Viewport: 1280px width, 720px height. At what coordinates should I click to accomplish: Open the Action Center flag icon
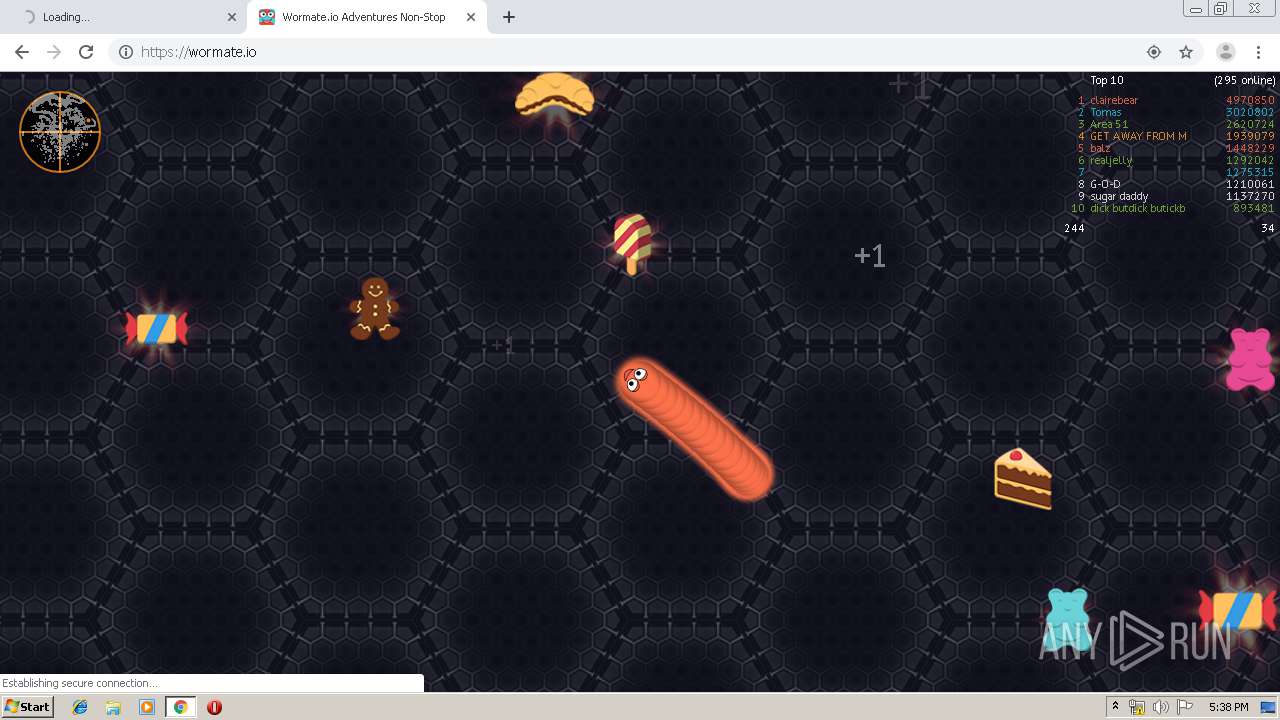coord(1185,707)
